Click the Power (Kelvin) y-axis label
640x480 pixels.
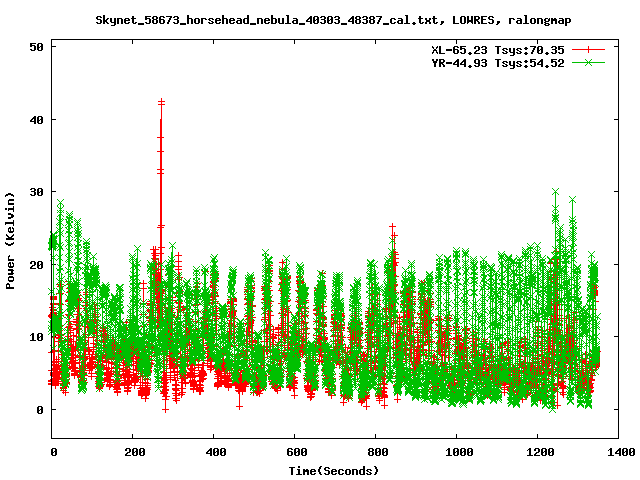[11, 241]
